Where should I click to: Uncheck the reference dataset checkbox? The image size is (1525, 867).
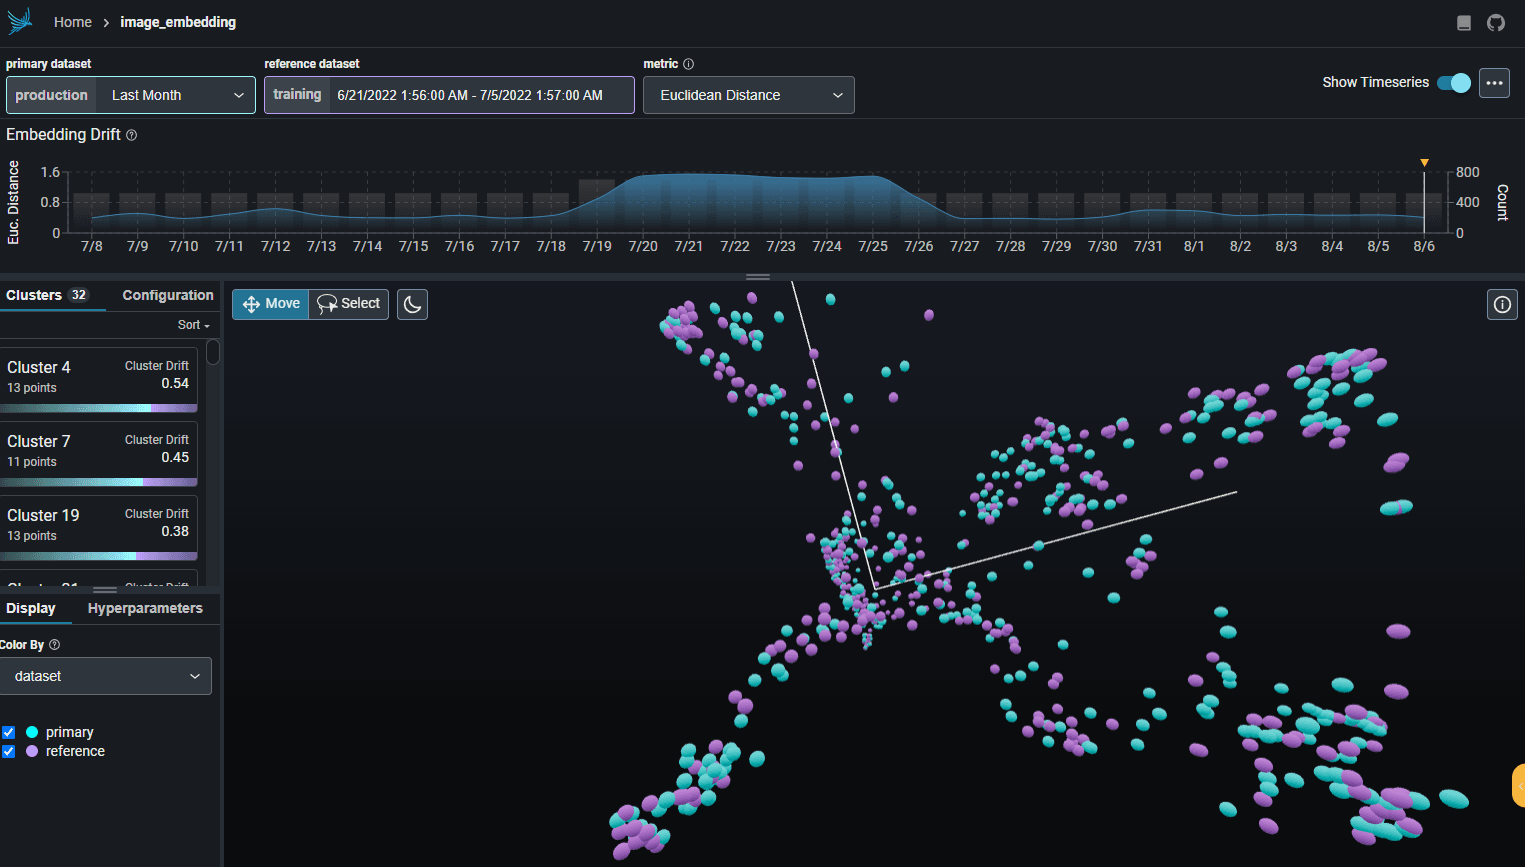[x=9, y=751]
